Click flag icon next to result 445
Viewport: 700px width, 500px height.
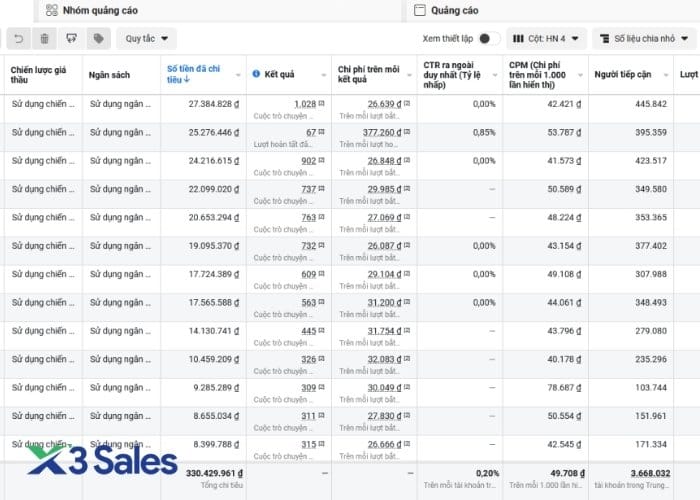tap(321, 330)
